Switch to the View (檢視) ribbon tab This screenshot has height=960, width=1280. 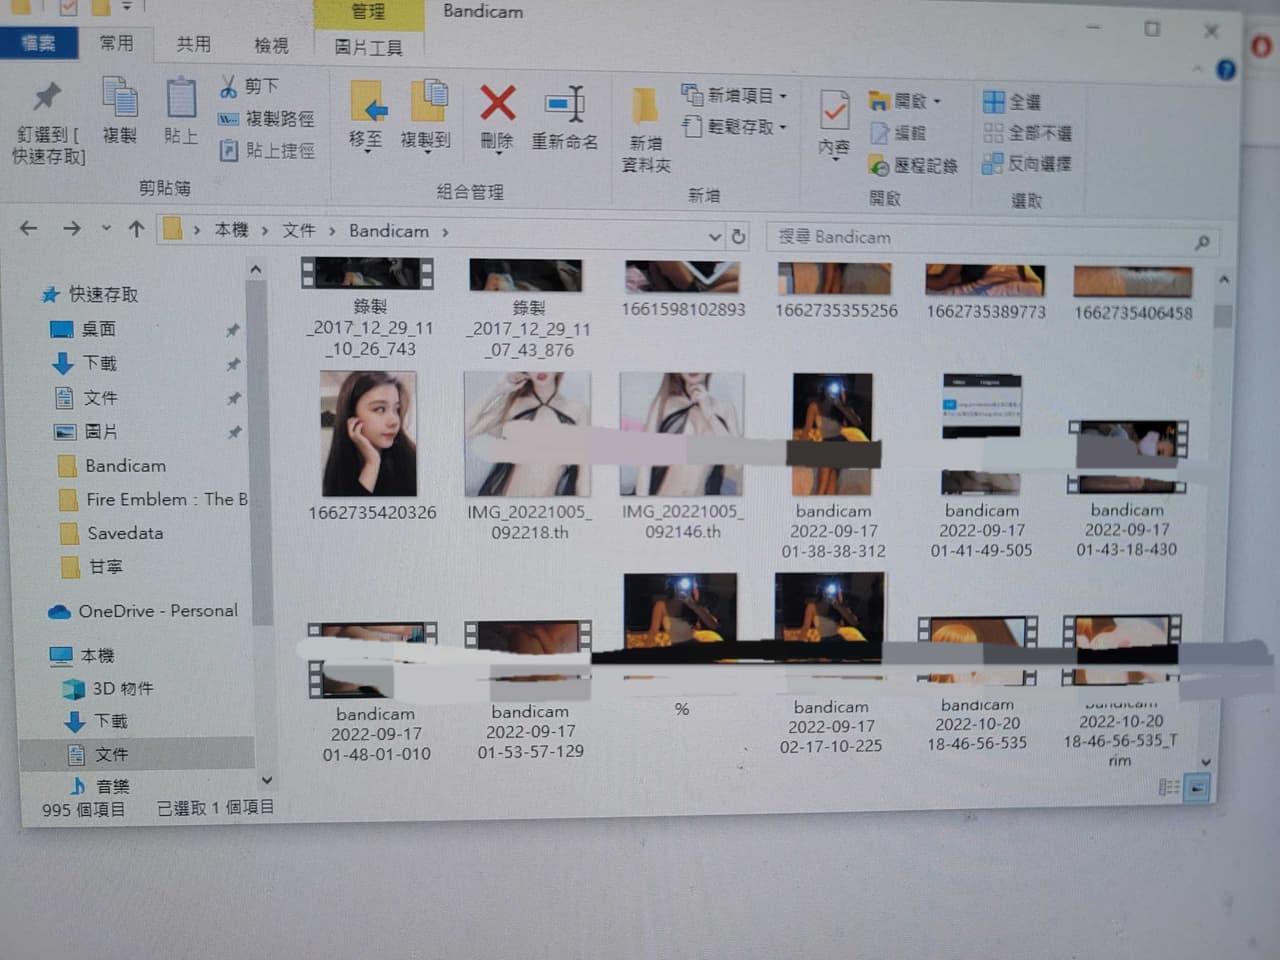[x=271, y=46]
